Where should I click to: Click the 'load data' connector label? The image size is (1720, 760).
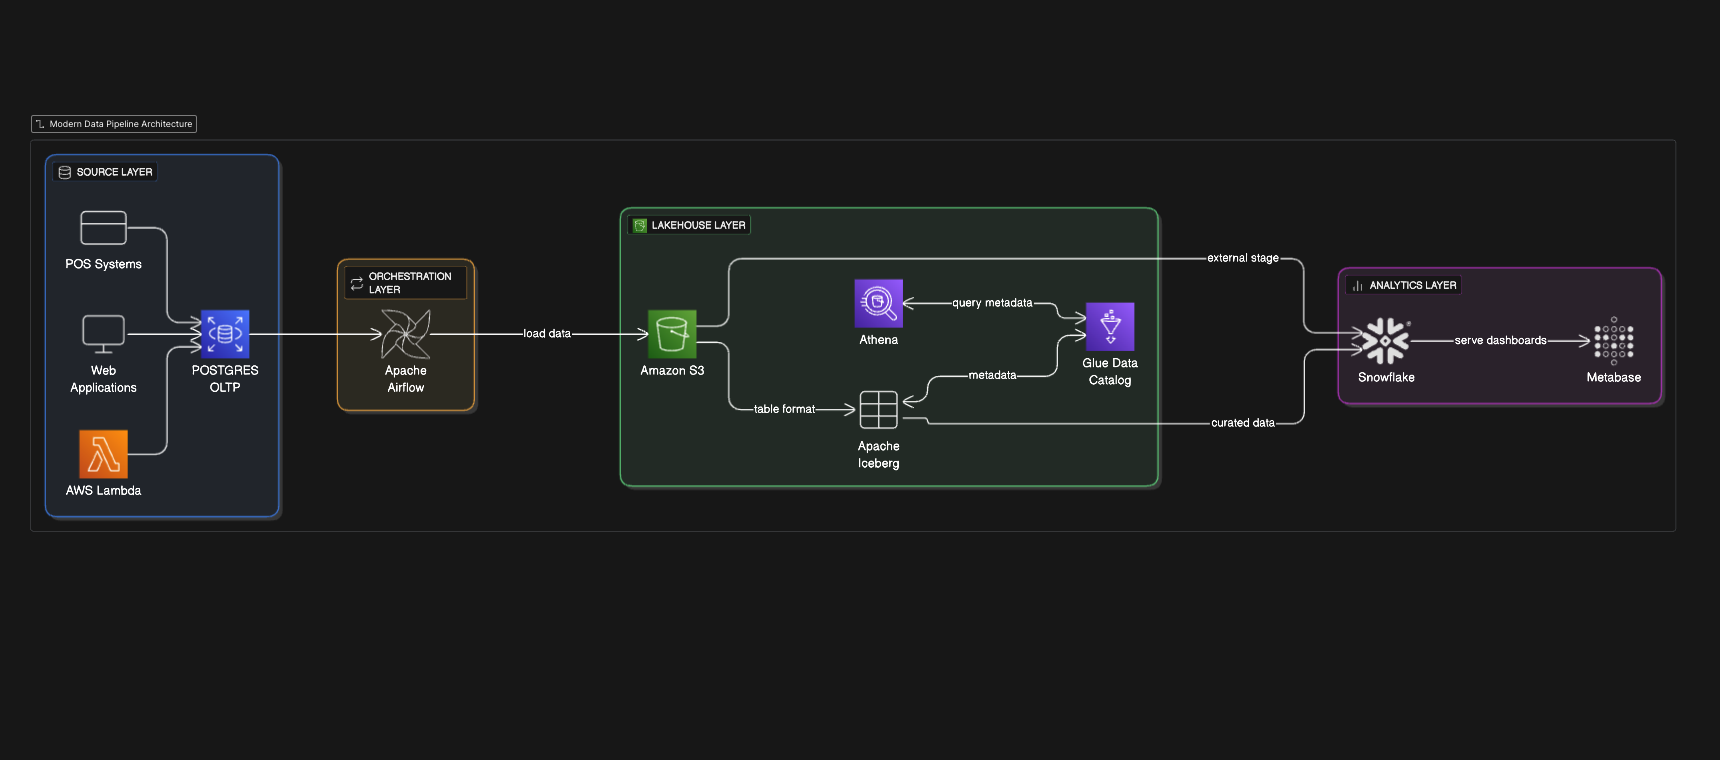pyautogui.click(x=547, y=334)
